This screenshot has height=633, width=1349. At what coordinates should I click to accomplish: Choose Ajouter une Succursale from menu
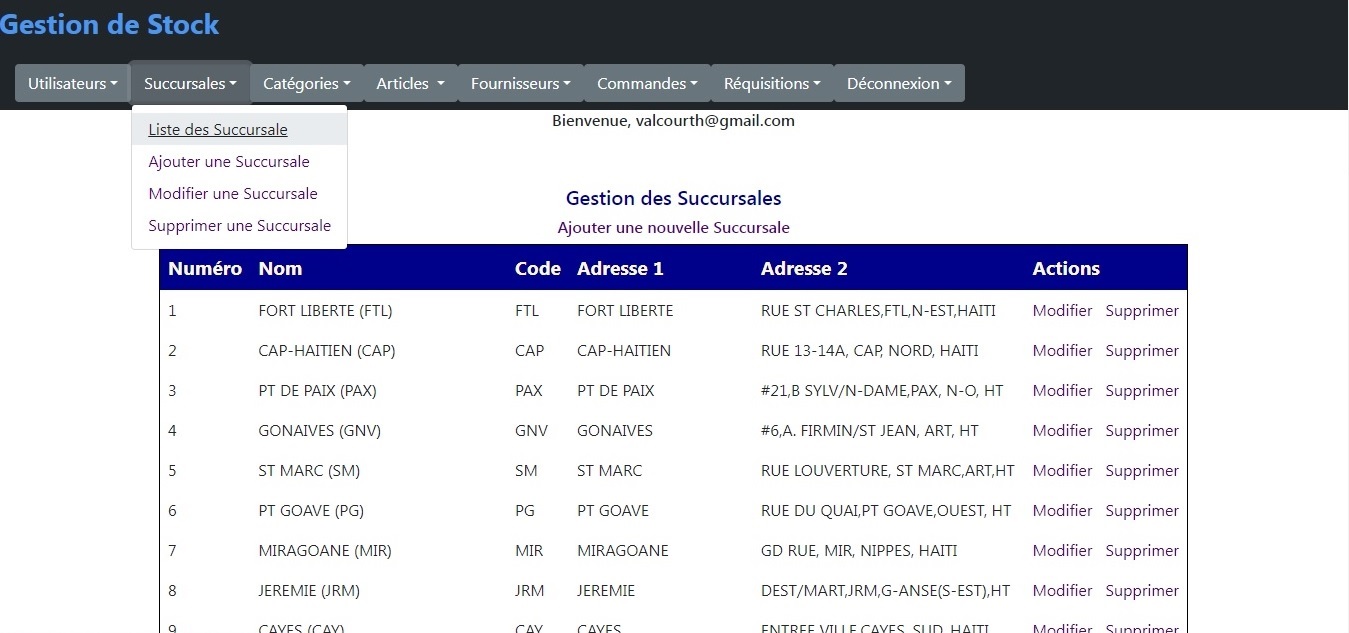(x=229, y=162)
